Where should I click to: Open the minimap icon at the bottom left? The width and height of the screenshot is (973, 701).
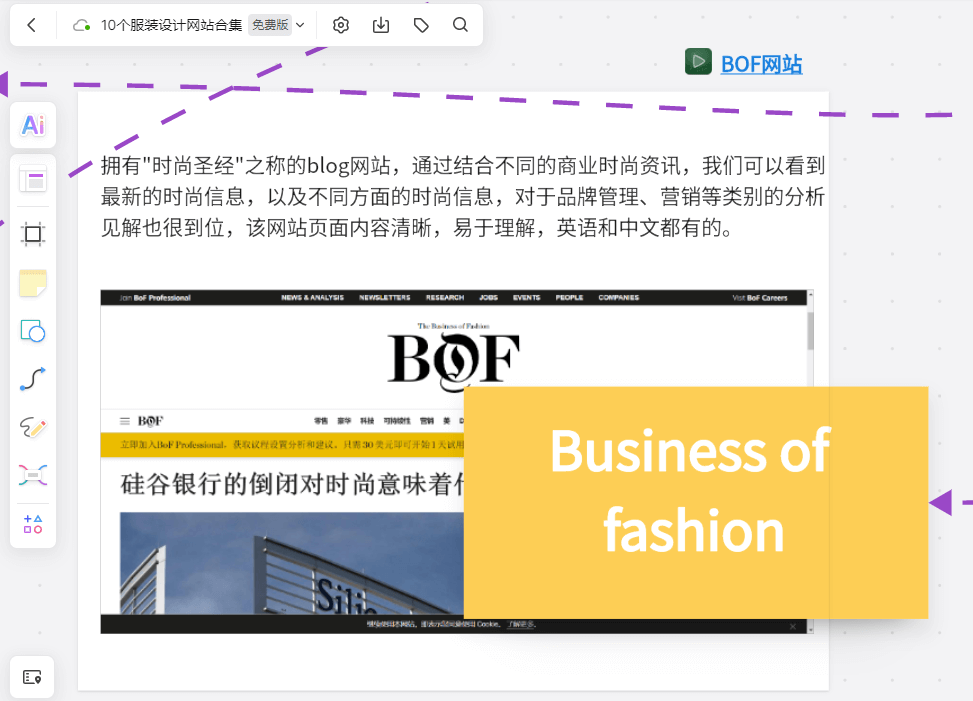pos(32,677)
